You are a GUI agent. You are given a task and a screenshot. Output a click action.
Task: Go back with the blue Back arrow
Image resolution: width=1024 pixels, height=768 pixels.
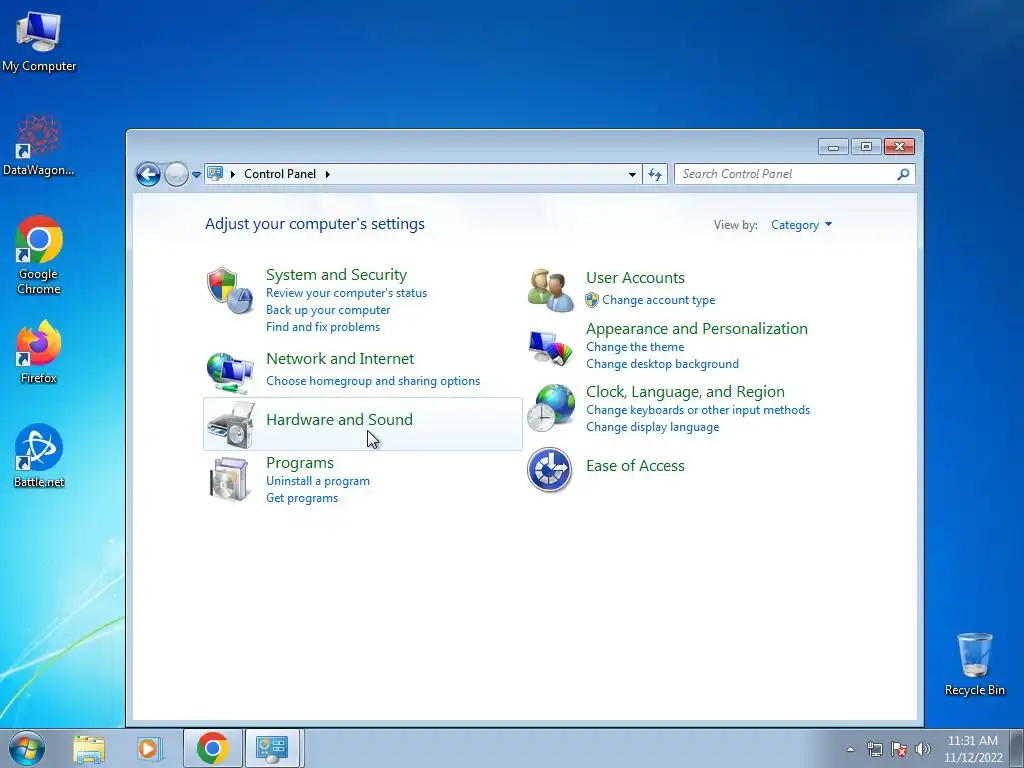coord(148,174)
